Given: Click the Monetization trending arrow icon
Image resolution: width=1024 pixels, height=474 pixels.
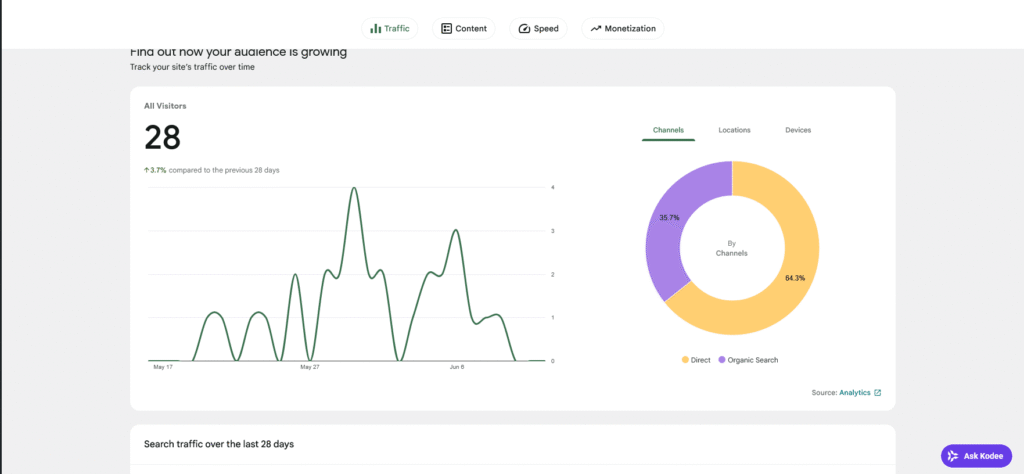Looking at the screenshot, I should (596, 29).
